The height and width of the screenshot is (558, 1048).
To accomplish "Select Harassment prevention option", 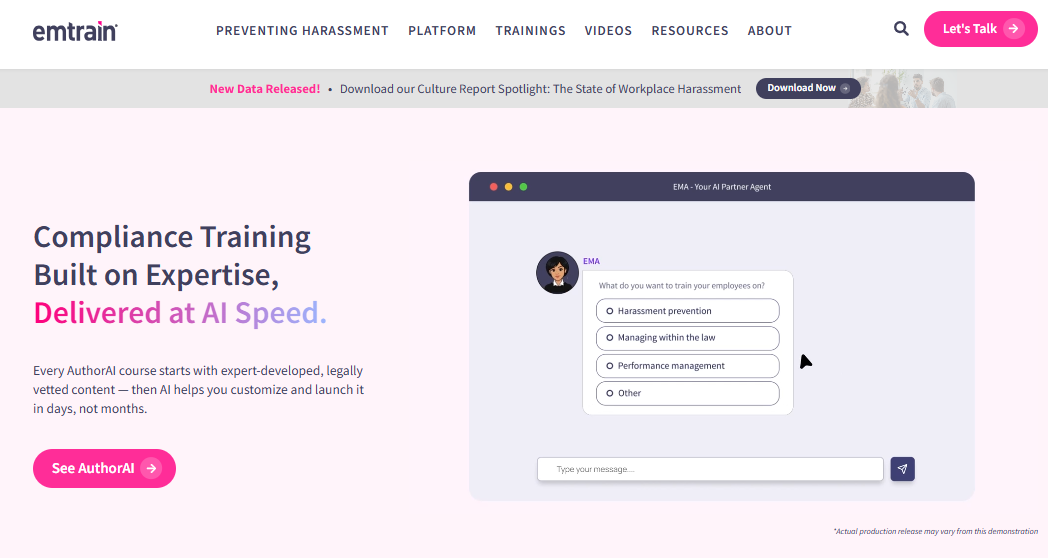I will point(687,311).
